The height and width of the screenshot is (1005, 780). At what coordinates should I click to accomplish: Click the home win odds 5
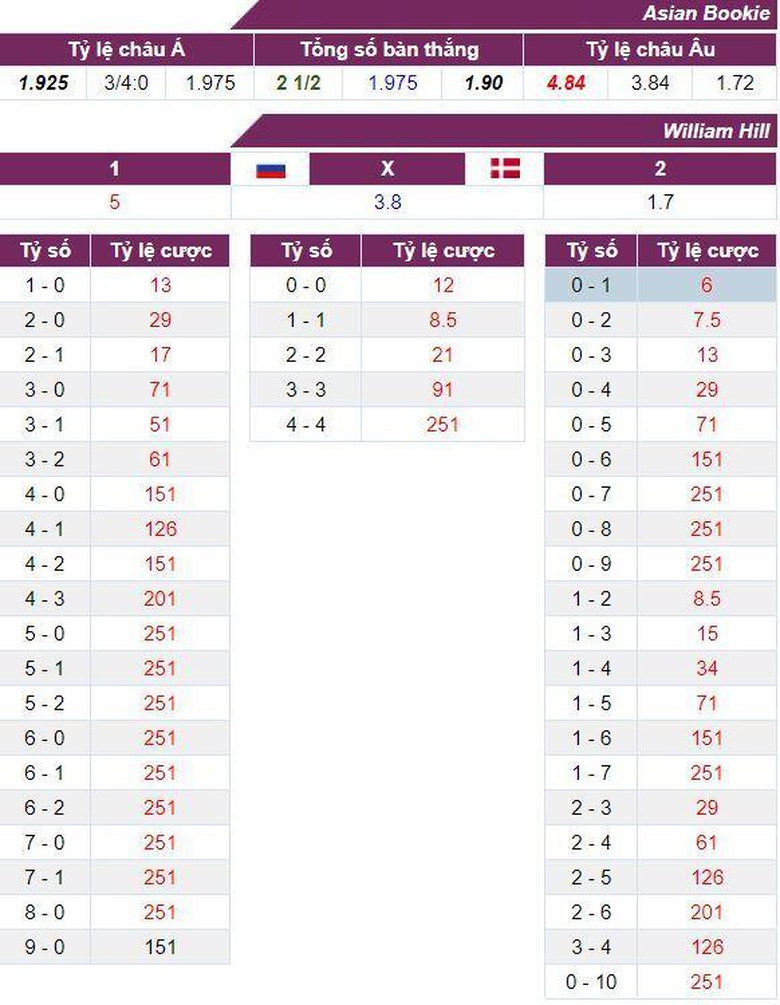tap(115, 202)
